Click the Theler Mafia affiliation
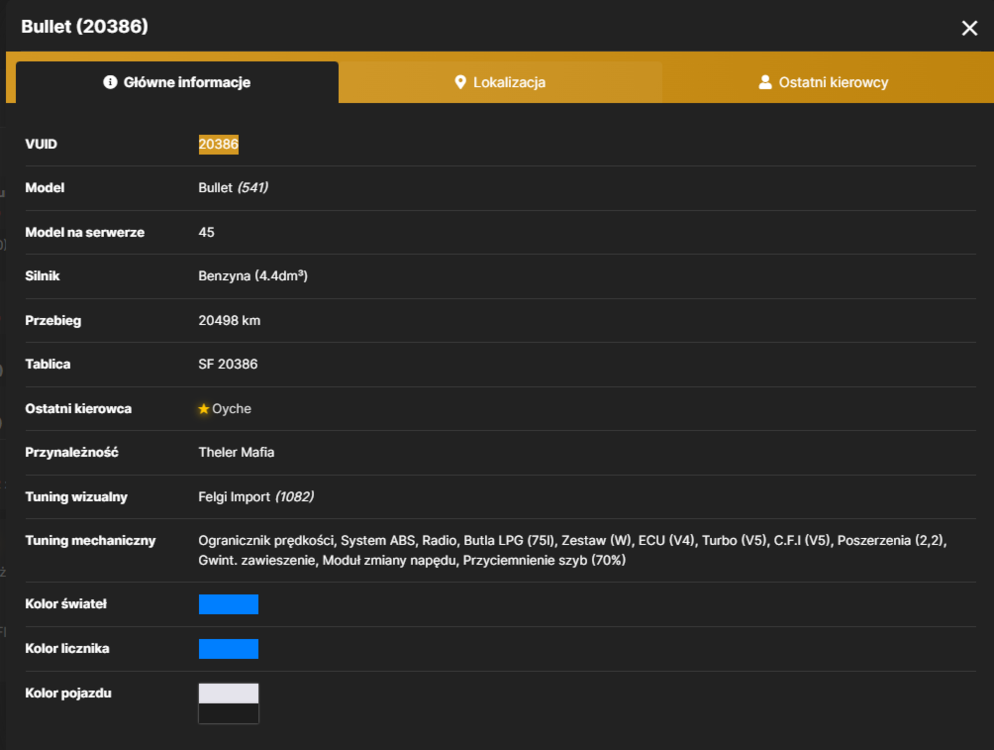 click(236, 453)
